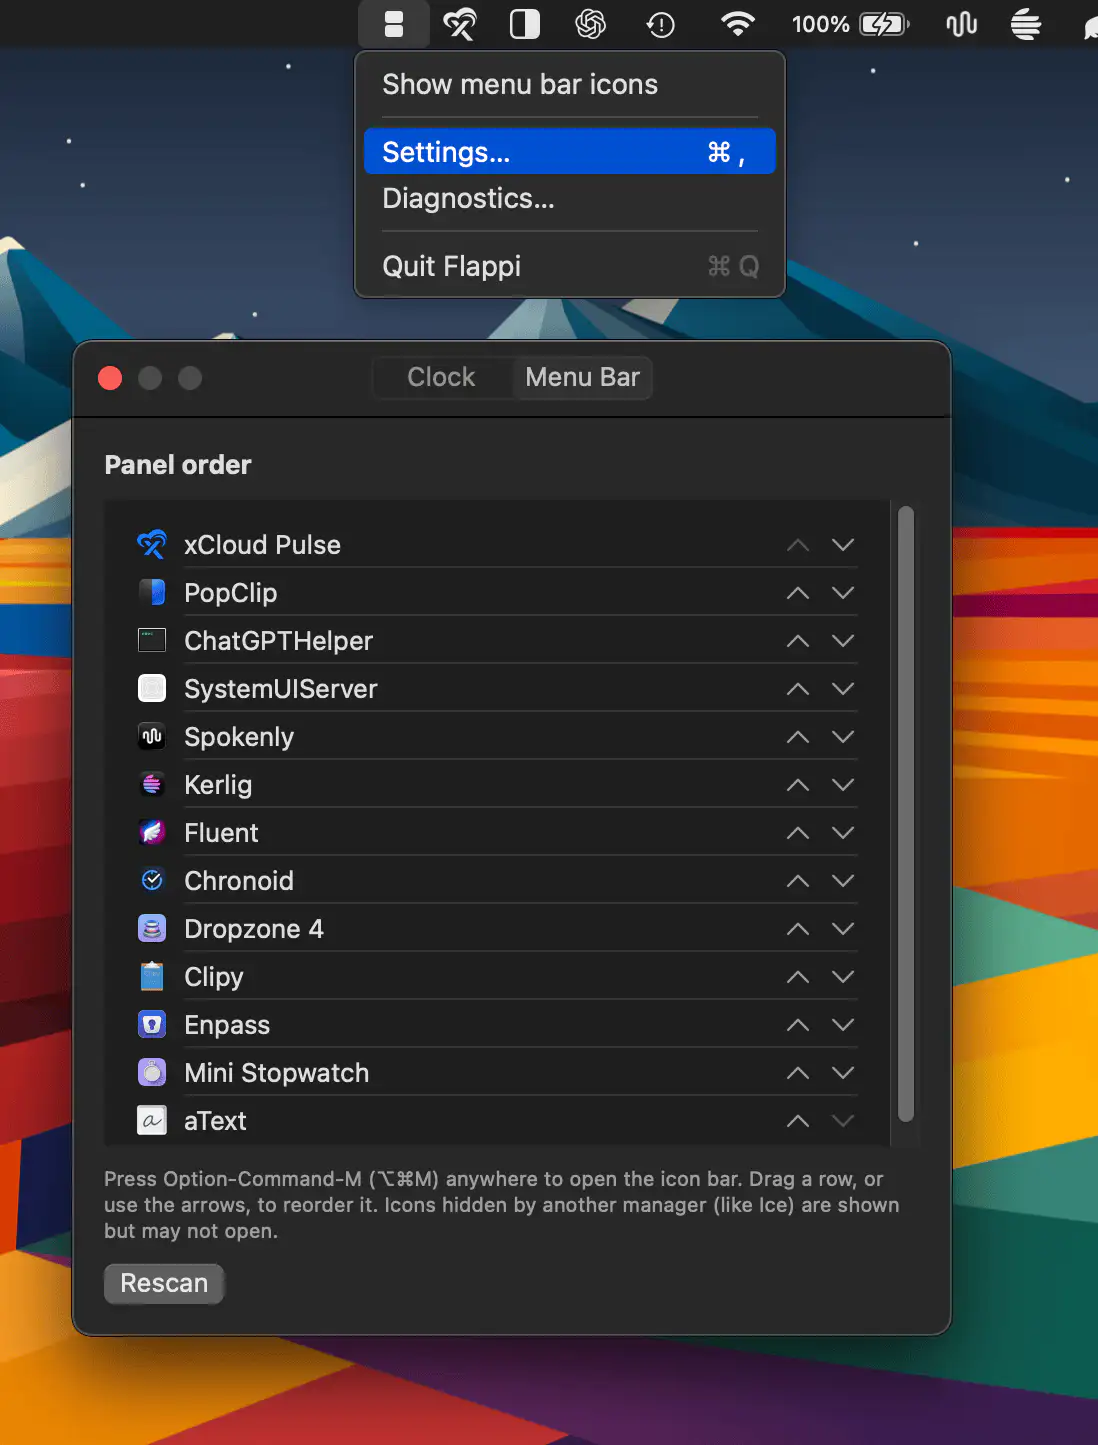Move PopClip up in panel order
The width and height of the screenshot is (1098, 1445).
pyautogui.click(x=798, y=593)
